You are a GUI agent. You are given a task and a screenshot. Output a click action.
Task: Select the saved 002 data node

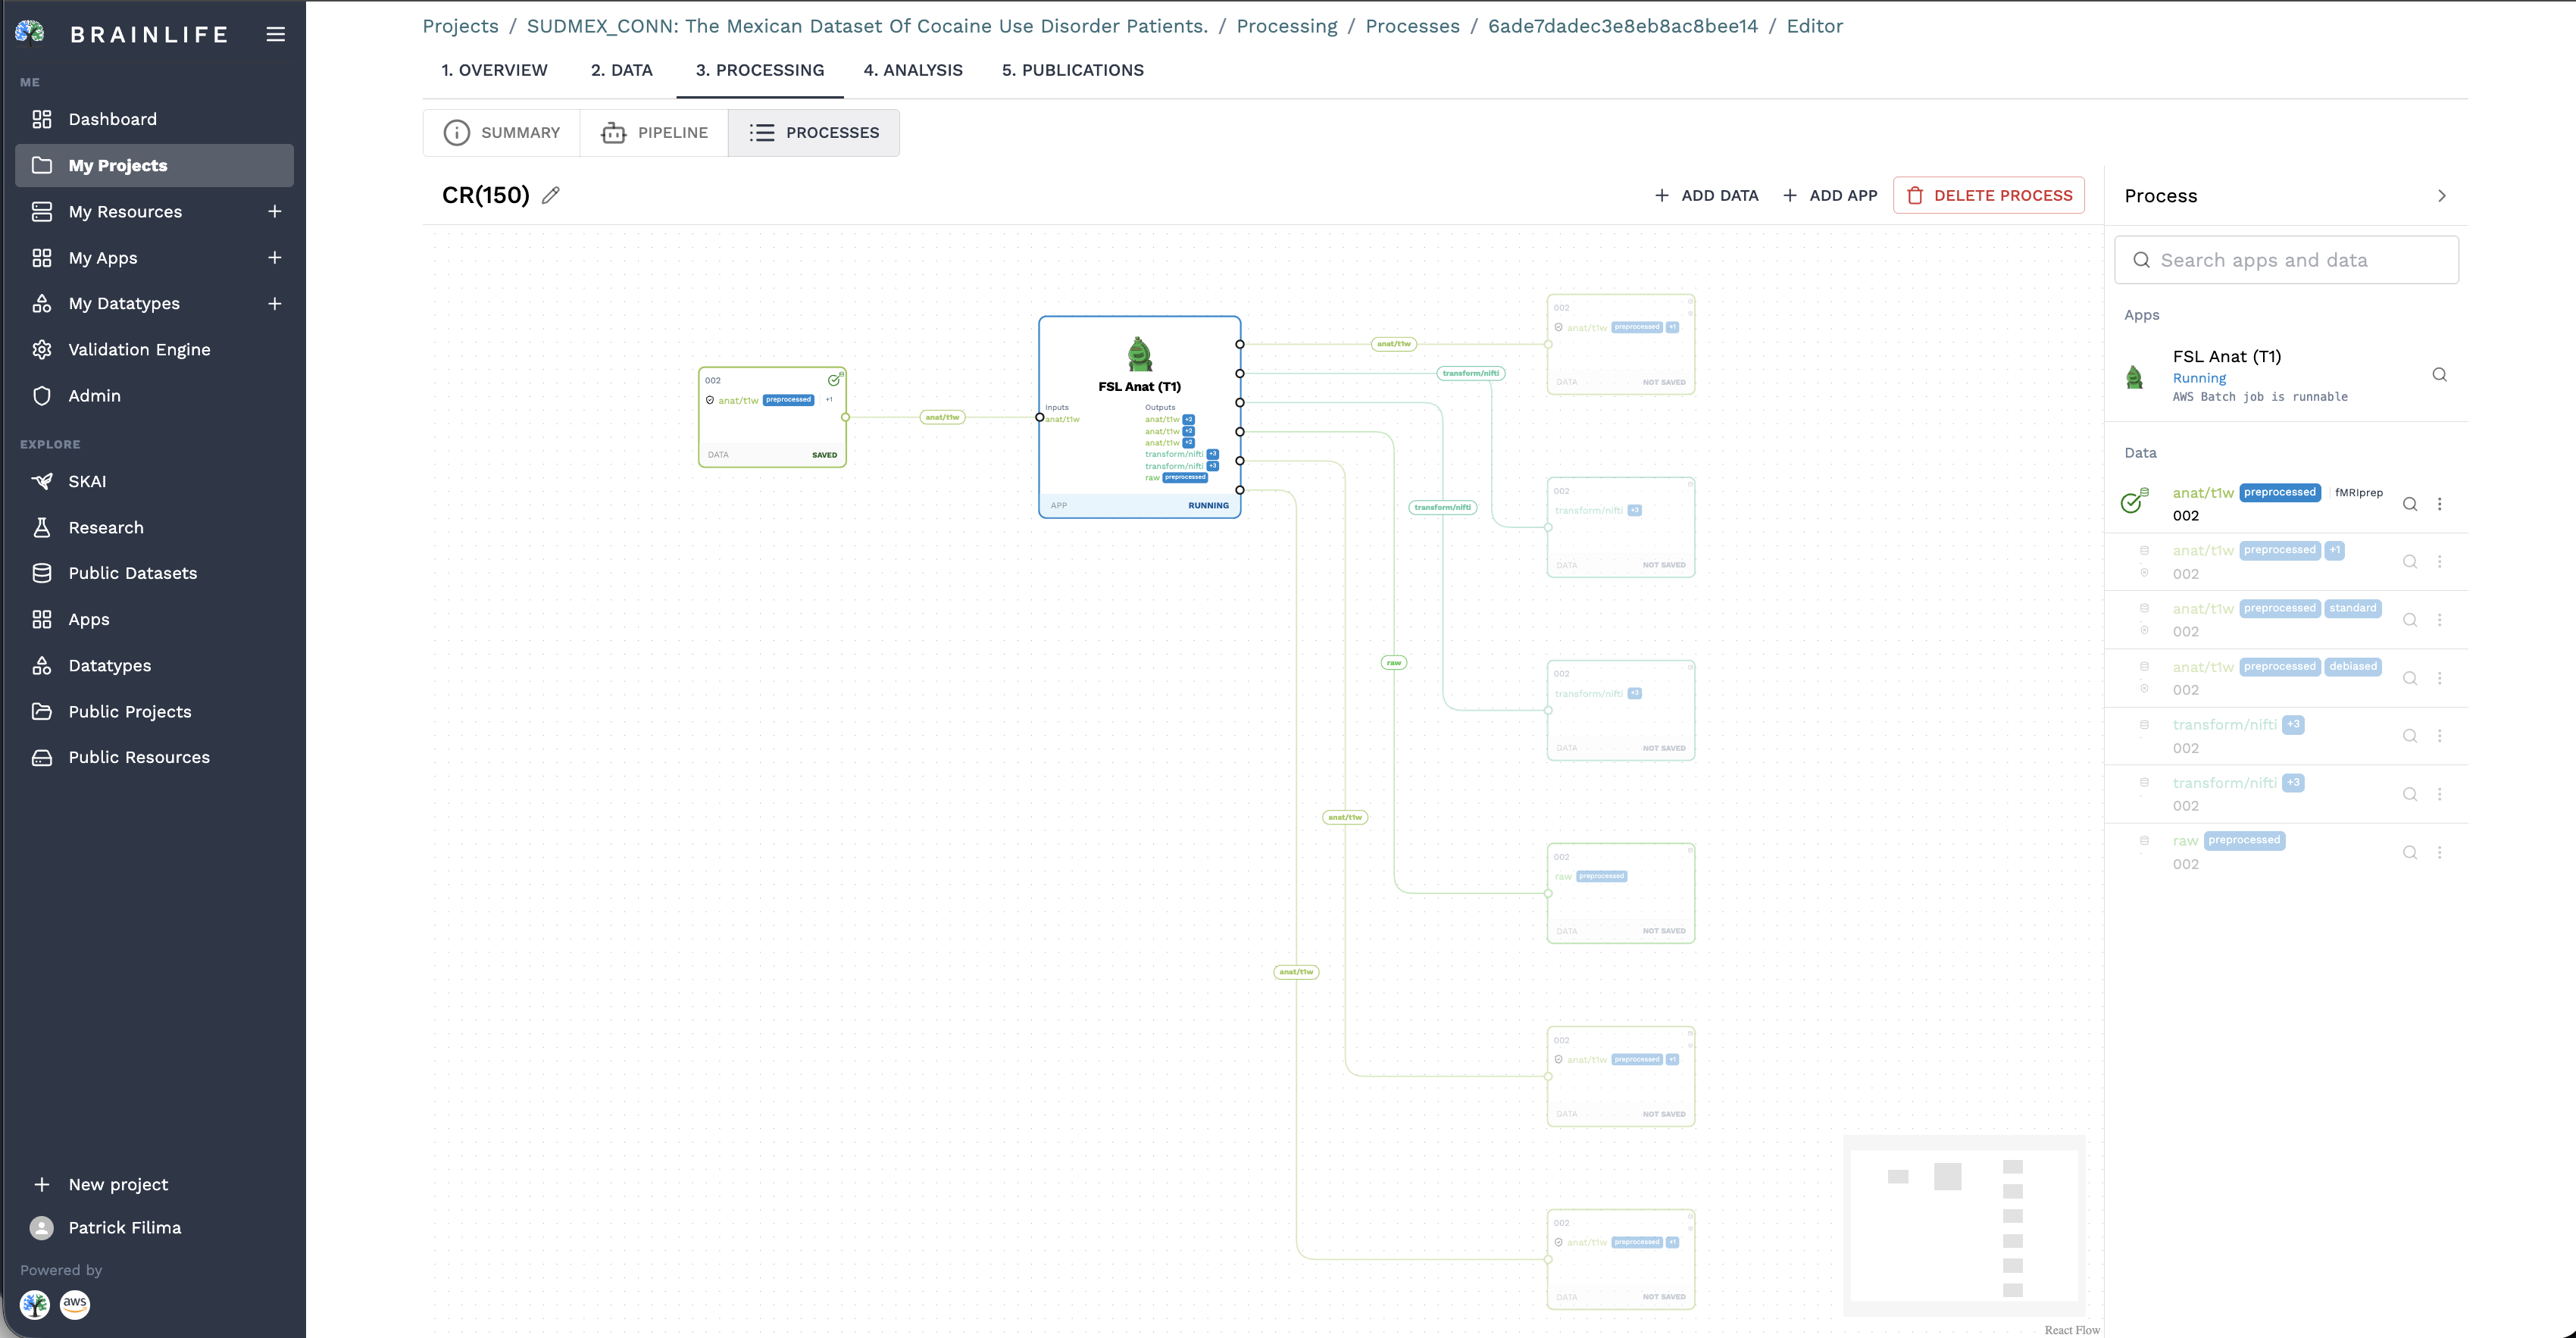[x=772, y=417]
